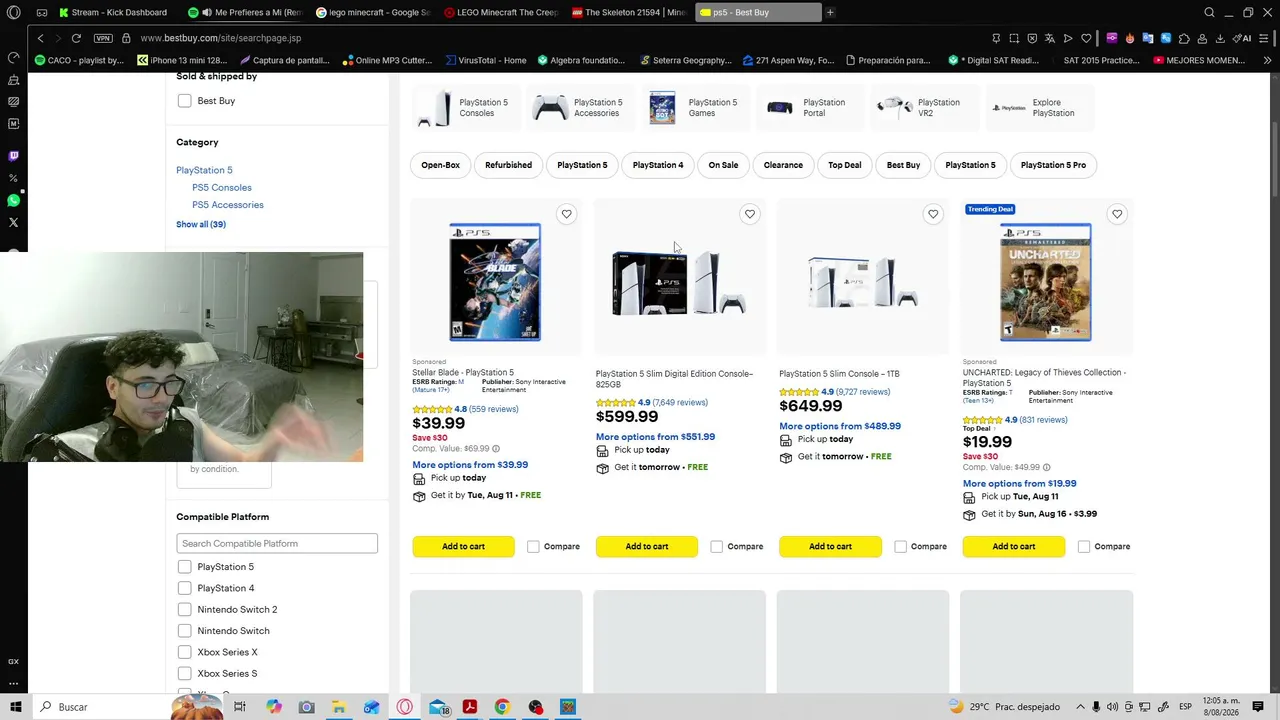This screenshot has height=720, width=1280.
Task: Open WhatsApp in the Opera sidebar
Action: click(x=13, y=200)
